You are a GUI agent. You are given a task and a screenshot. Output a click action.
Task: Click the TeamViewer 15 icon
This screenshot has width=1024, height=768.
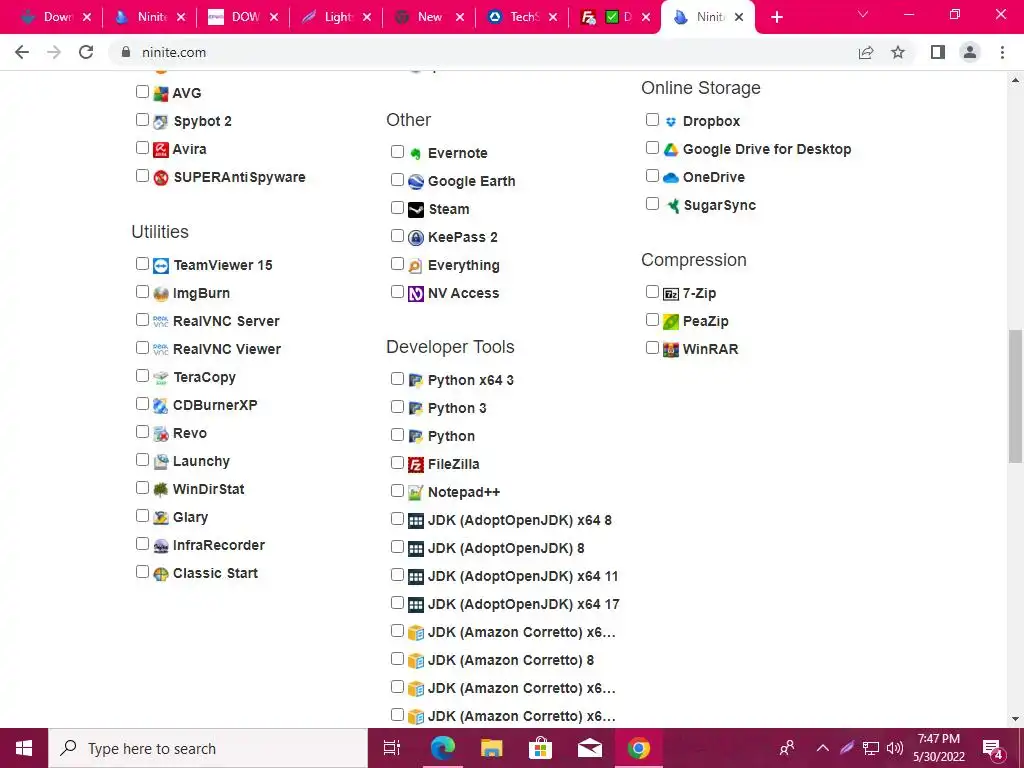[x=161, y=266]
